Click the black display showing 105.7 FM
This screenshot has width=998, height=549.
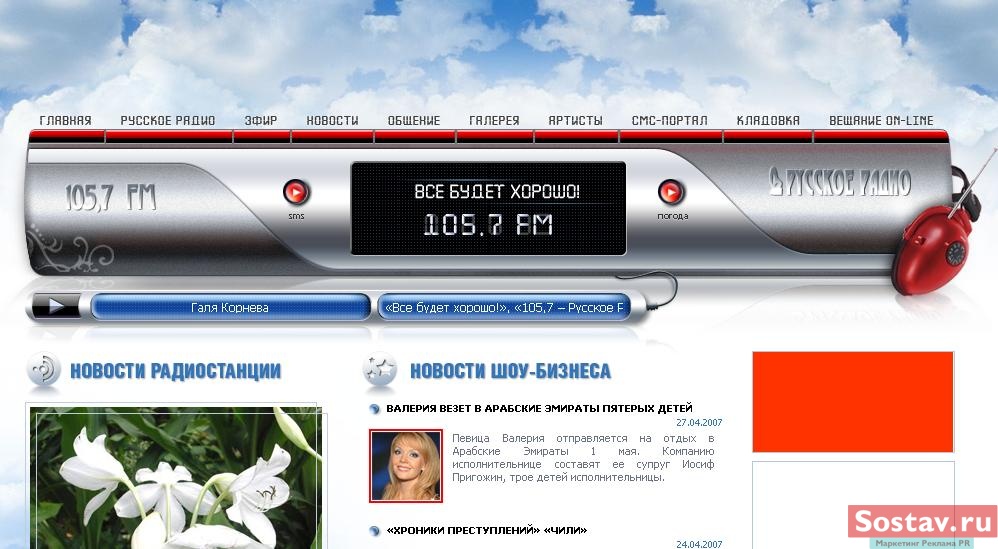(488, 209)
